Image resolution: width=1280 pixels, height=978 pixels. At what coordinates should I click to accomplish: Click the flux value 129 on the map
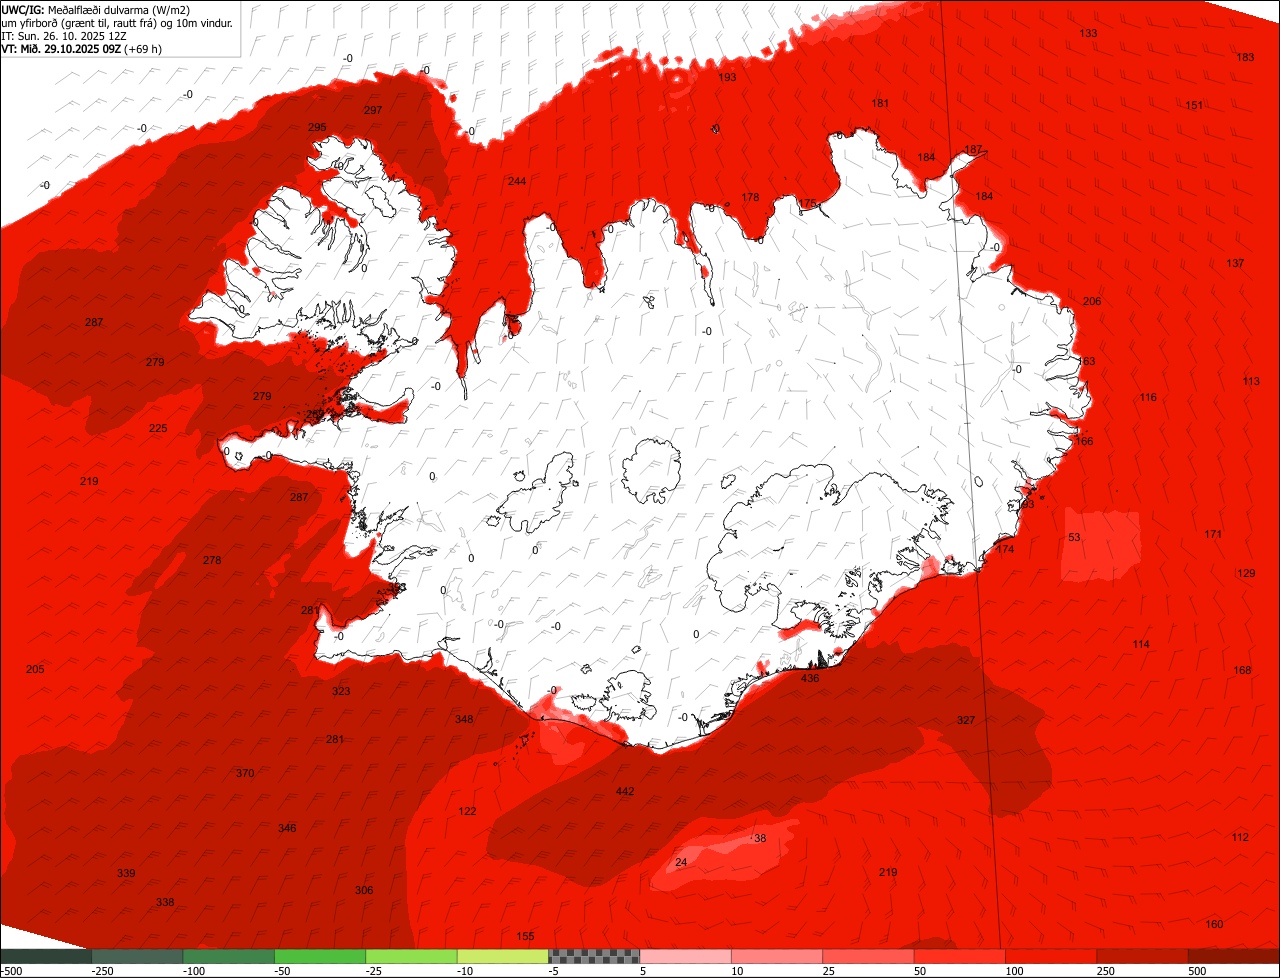(x=1246, y=574)
